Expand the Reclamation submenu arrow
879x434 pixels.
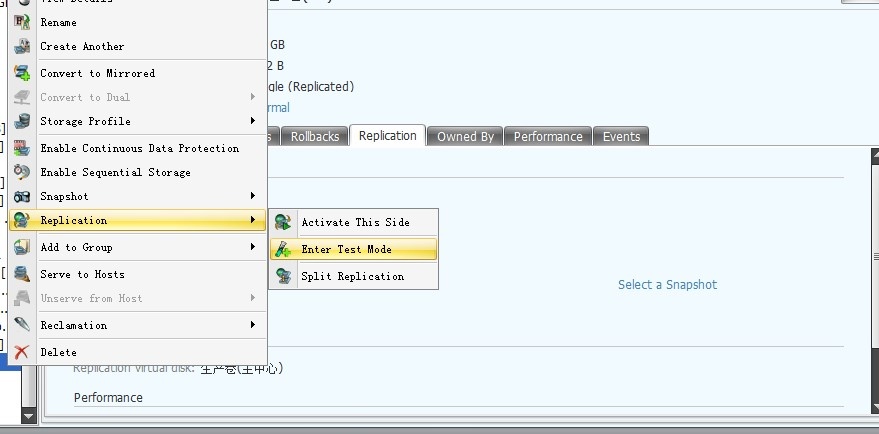pos(252,325)
